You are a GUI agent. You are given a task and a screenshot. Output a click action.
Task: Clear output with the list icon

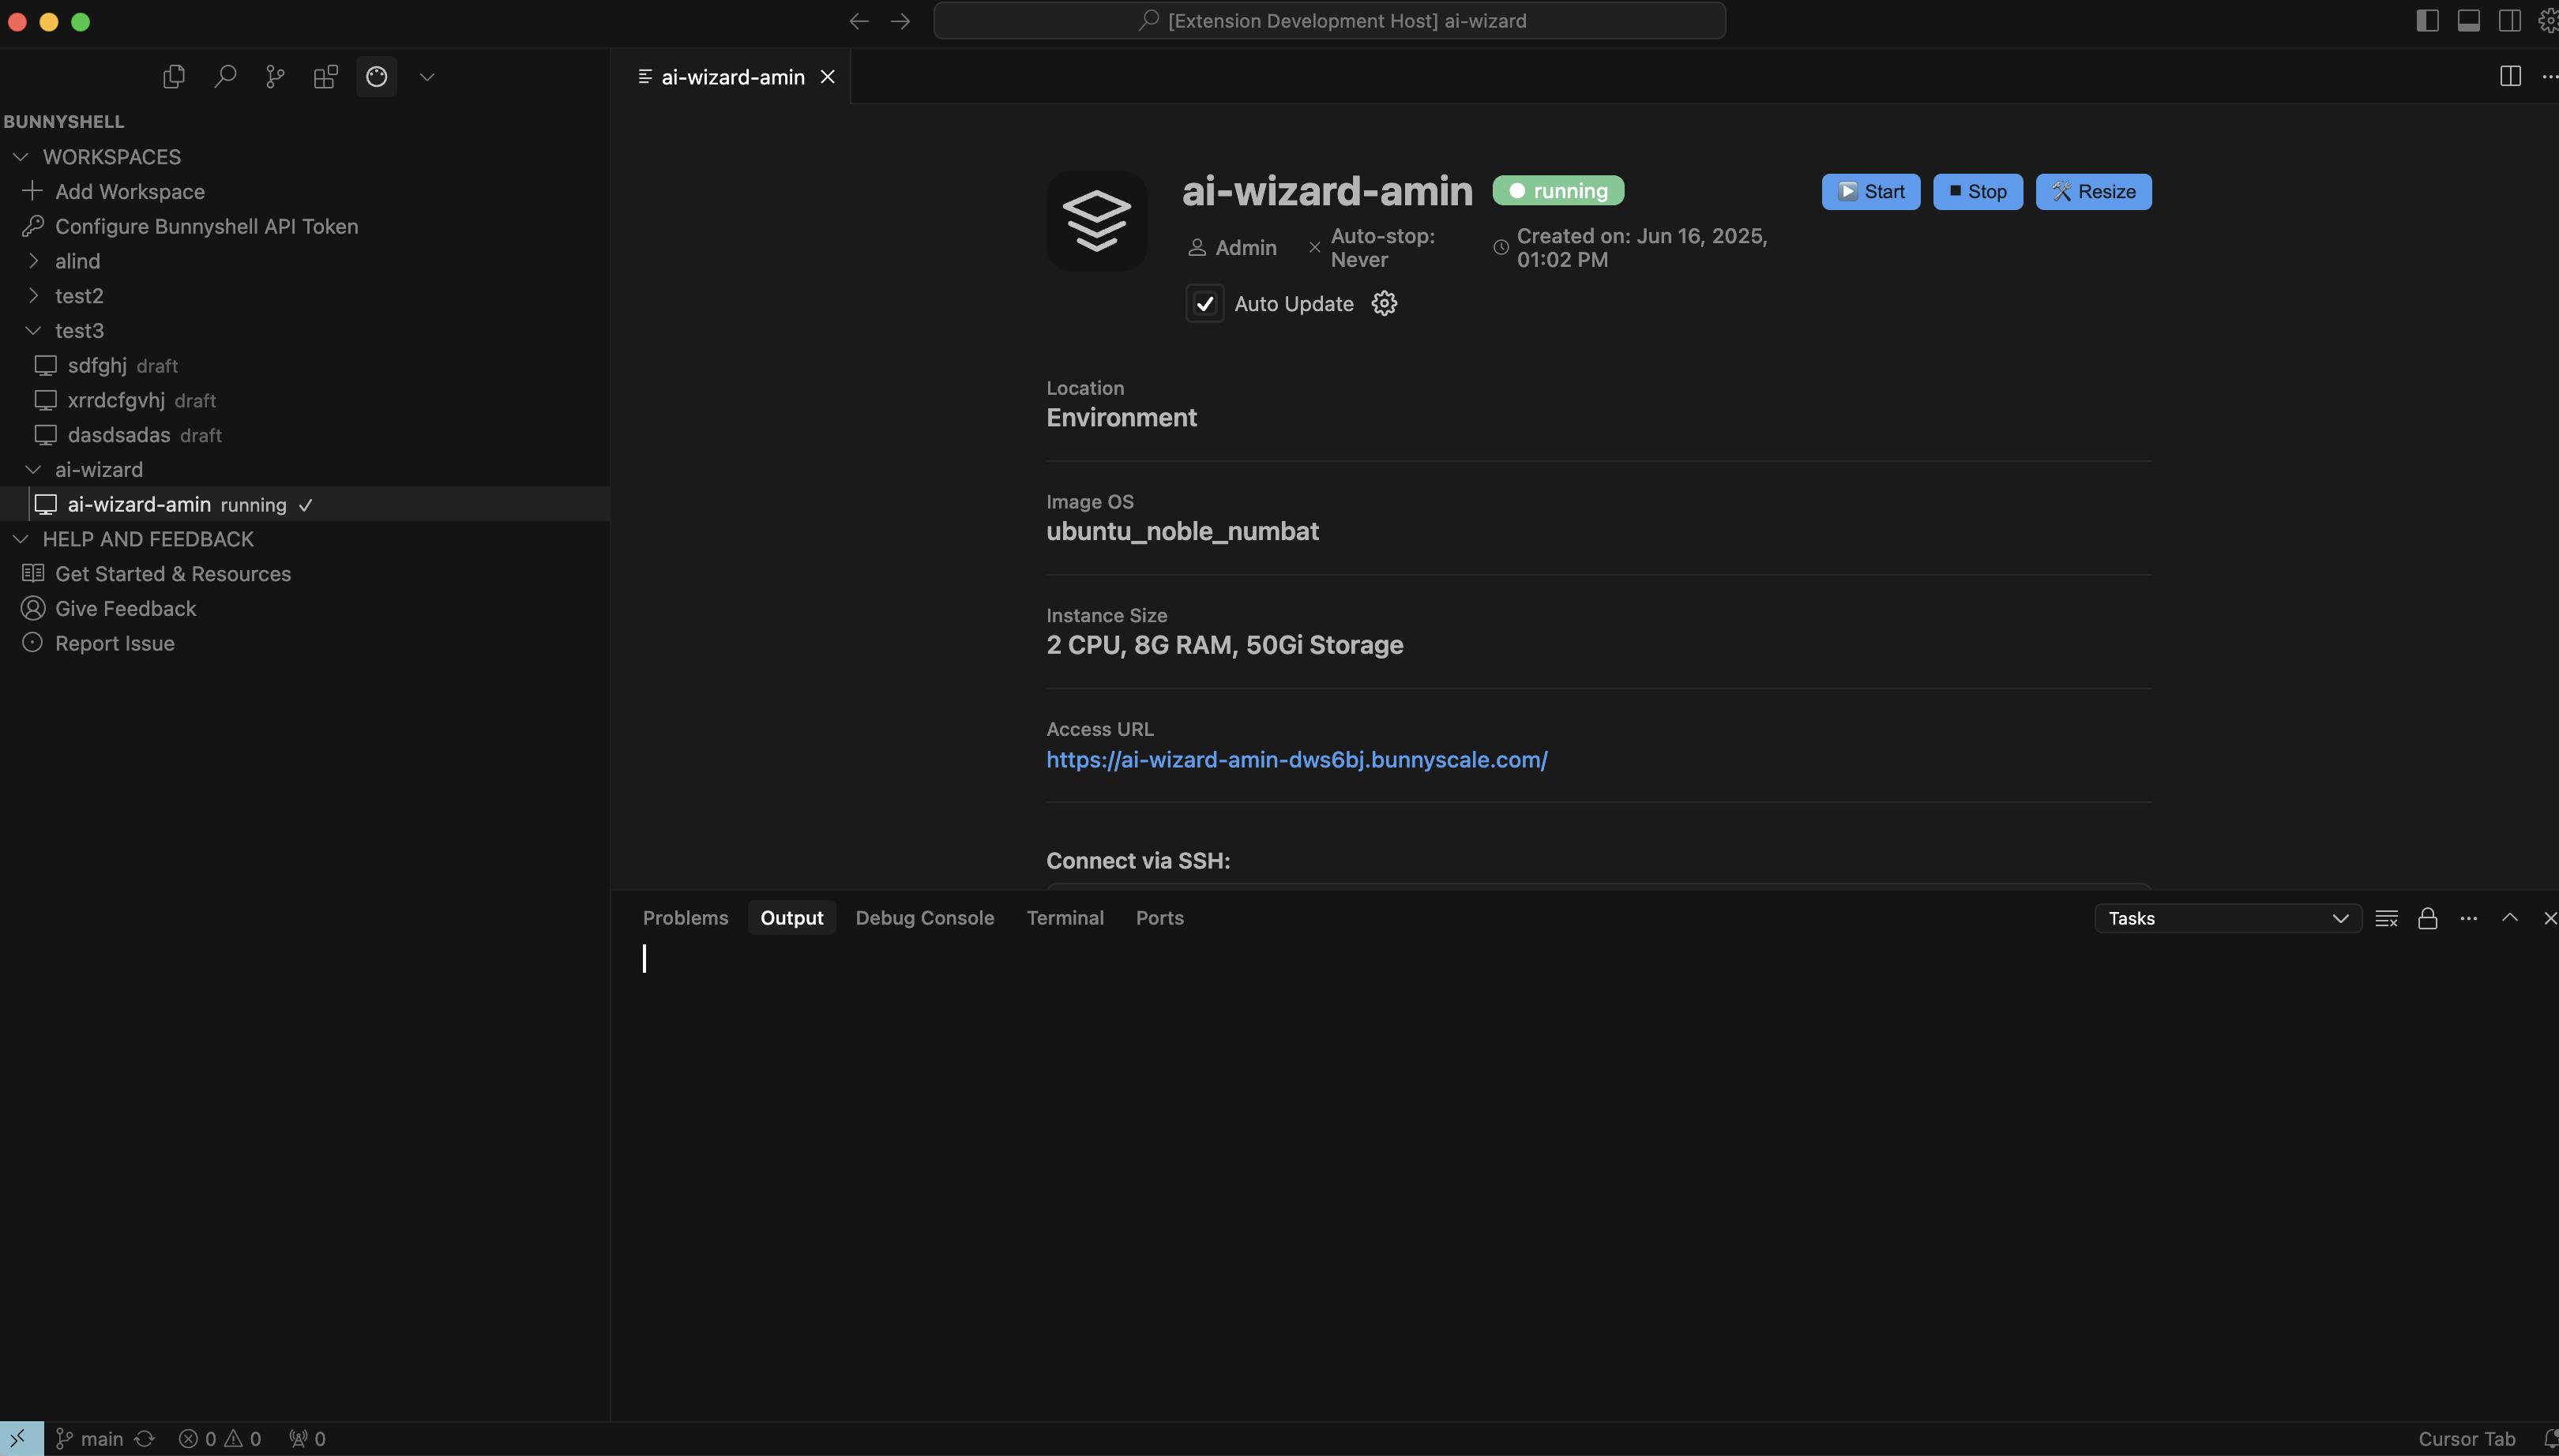point(2386,918)
